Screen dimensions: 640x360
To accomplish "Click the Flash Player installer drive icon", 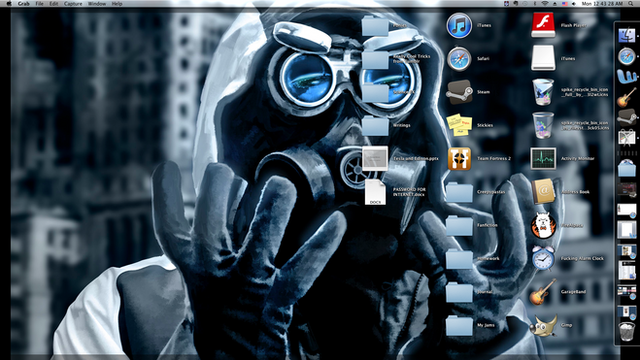I will pos(543,25).
